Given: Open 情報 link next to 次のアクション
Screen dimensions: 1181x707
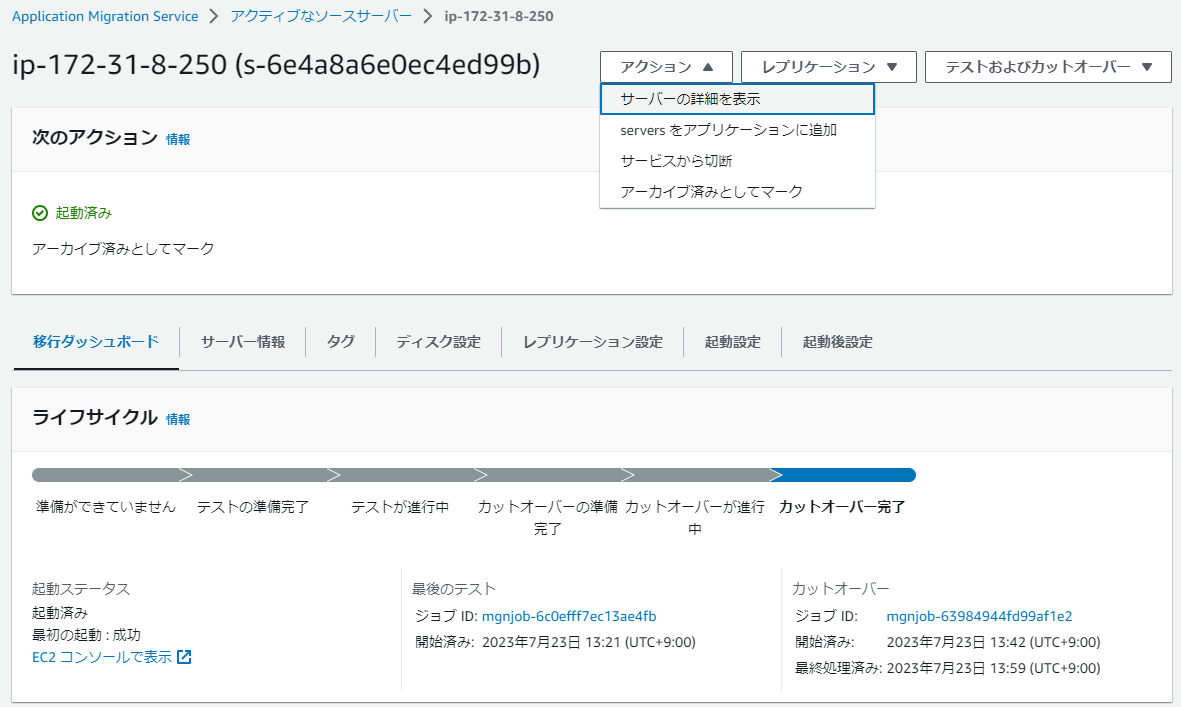Looking at the screenshot, I should 178,139.
